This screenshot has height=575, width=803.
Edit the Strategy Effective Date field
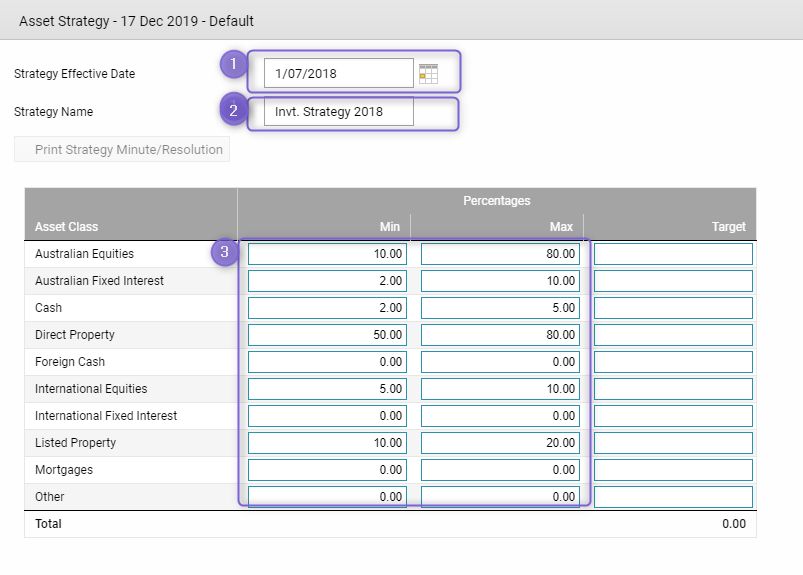point(339,73)
